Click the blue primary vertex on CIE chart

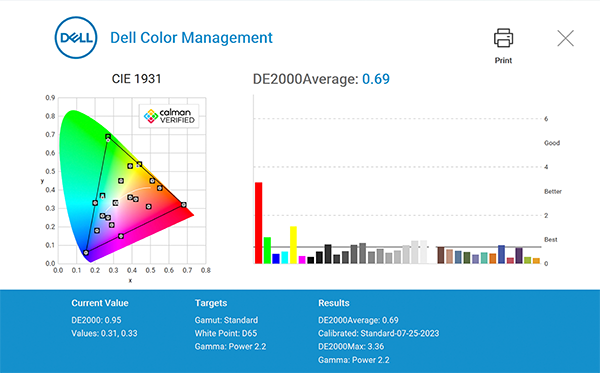pos(86,253)
